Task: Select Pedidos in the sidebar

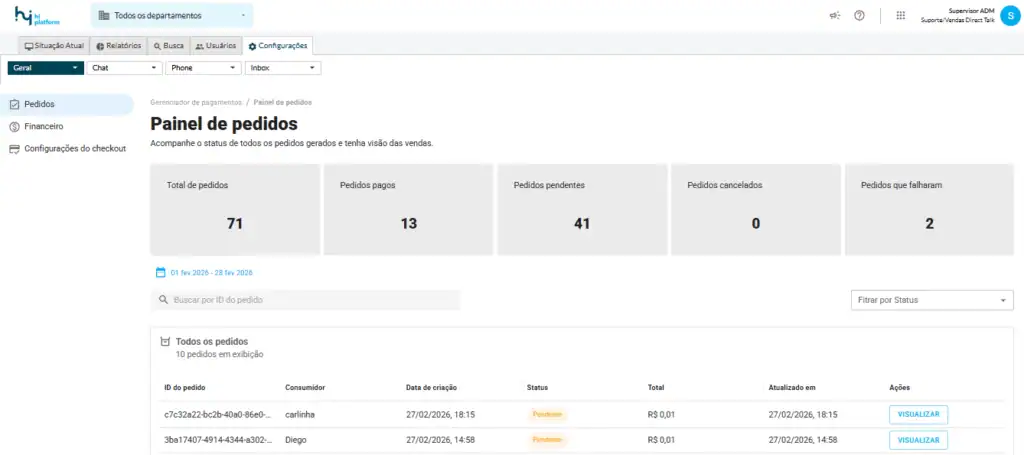Action: [x=39, y=104]
